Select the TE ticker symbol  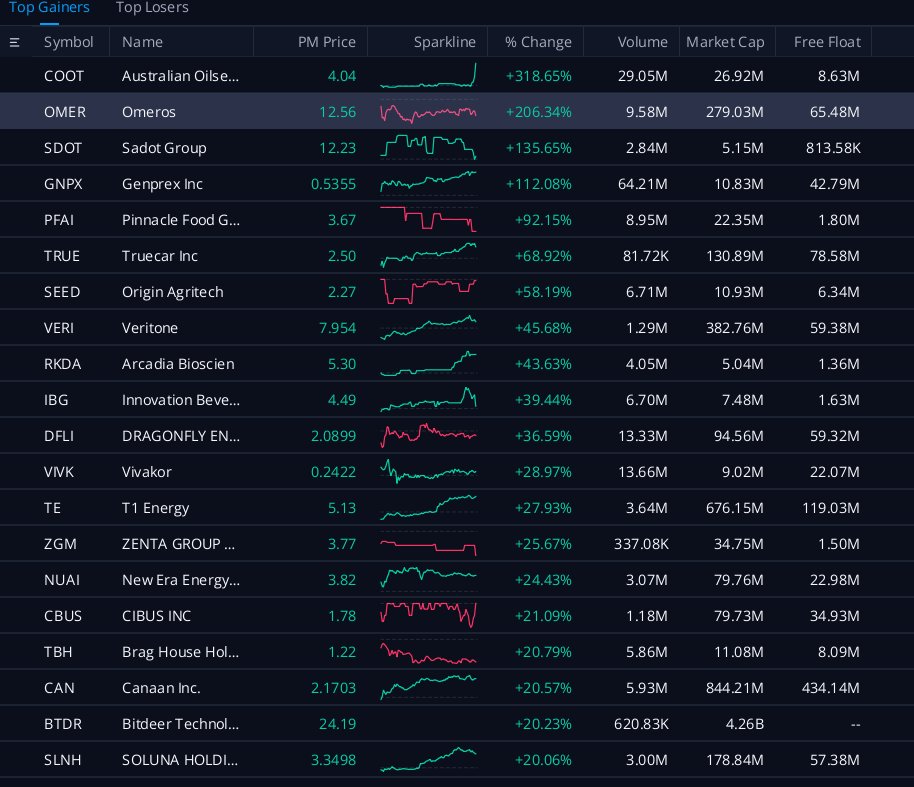(52, 508)
